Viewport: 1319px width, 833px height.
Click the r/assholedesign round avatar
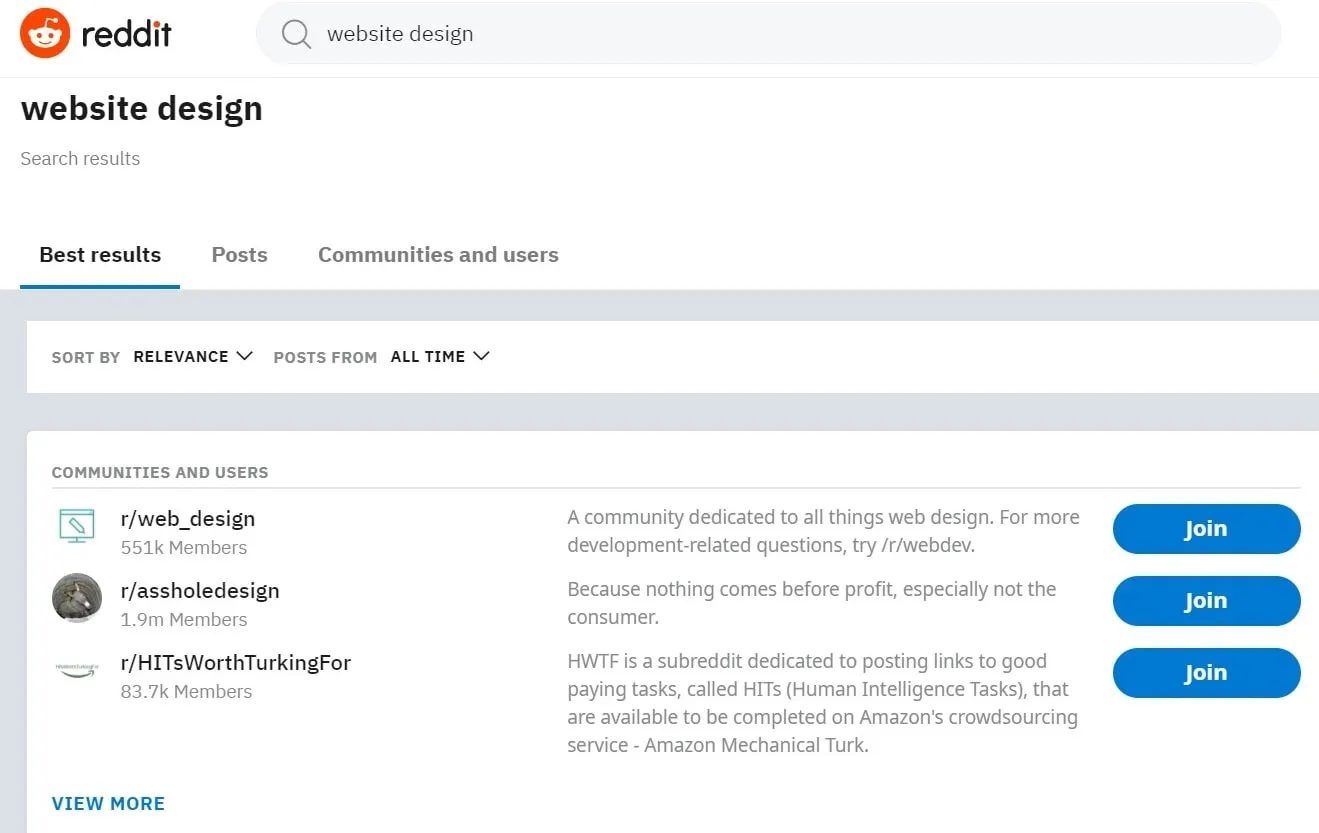pyautogui.click(x=77, y=598)
